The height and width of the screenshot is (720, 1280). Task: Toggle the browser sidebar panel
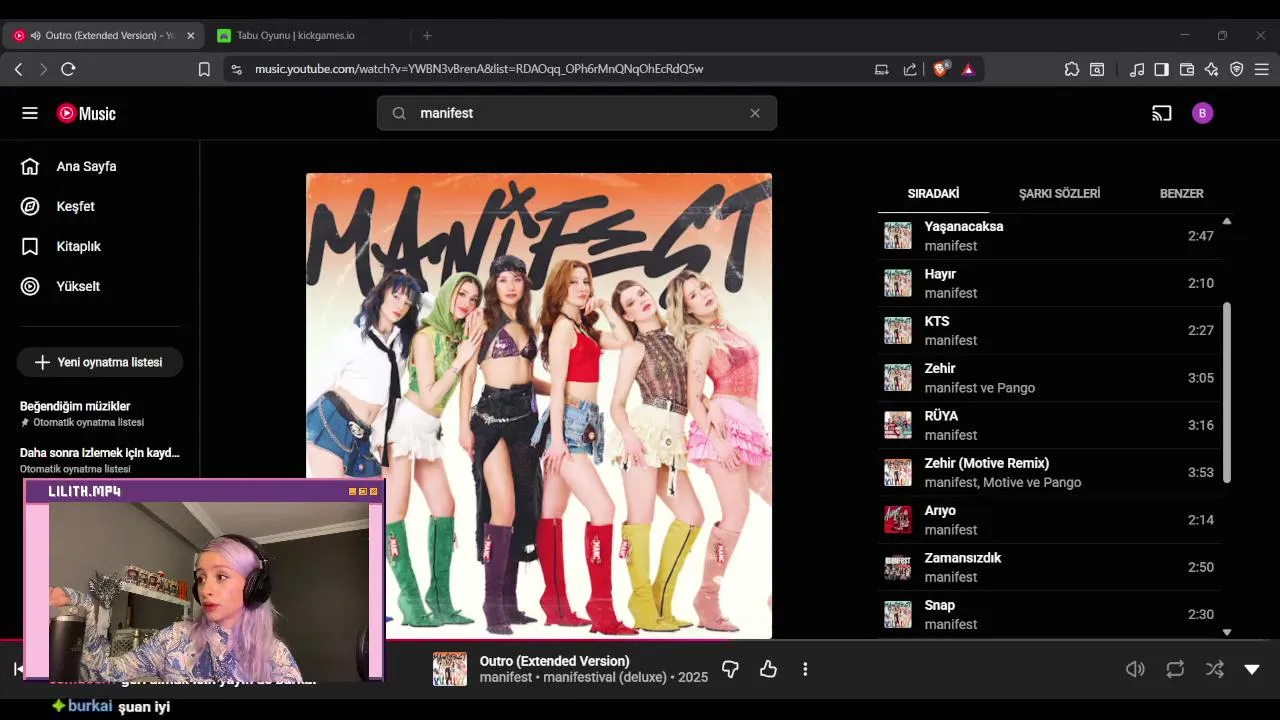coord(1161,69)
